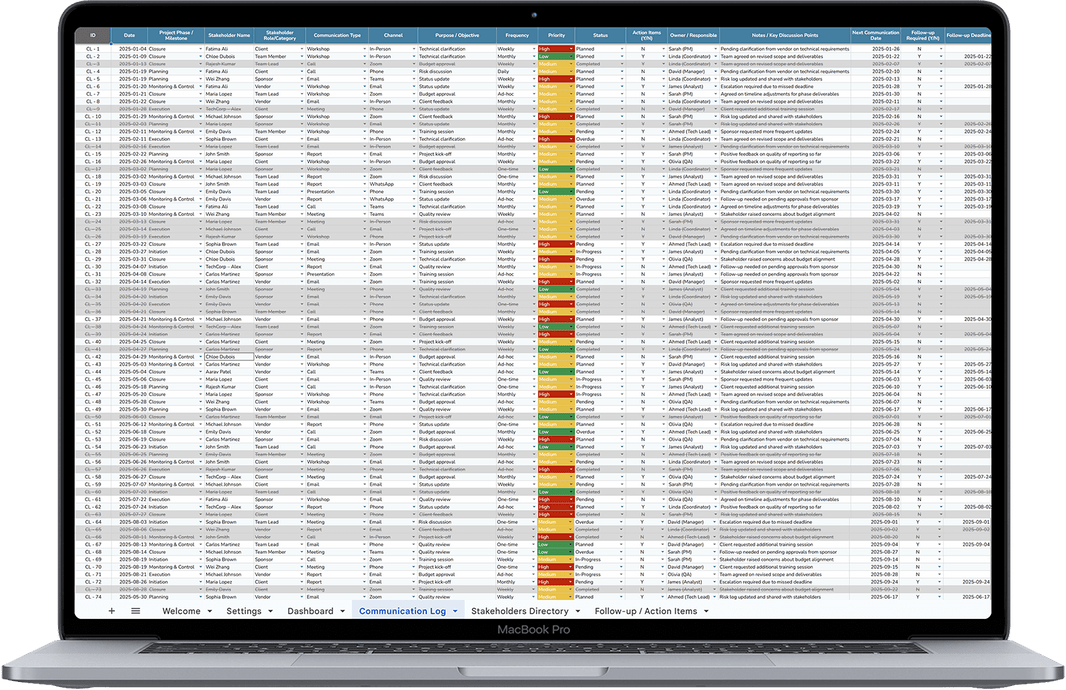
Task: Click the notes cell in row CL - 6
Action: point(785,86)
